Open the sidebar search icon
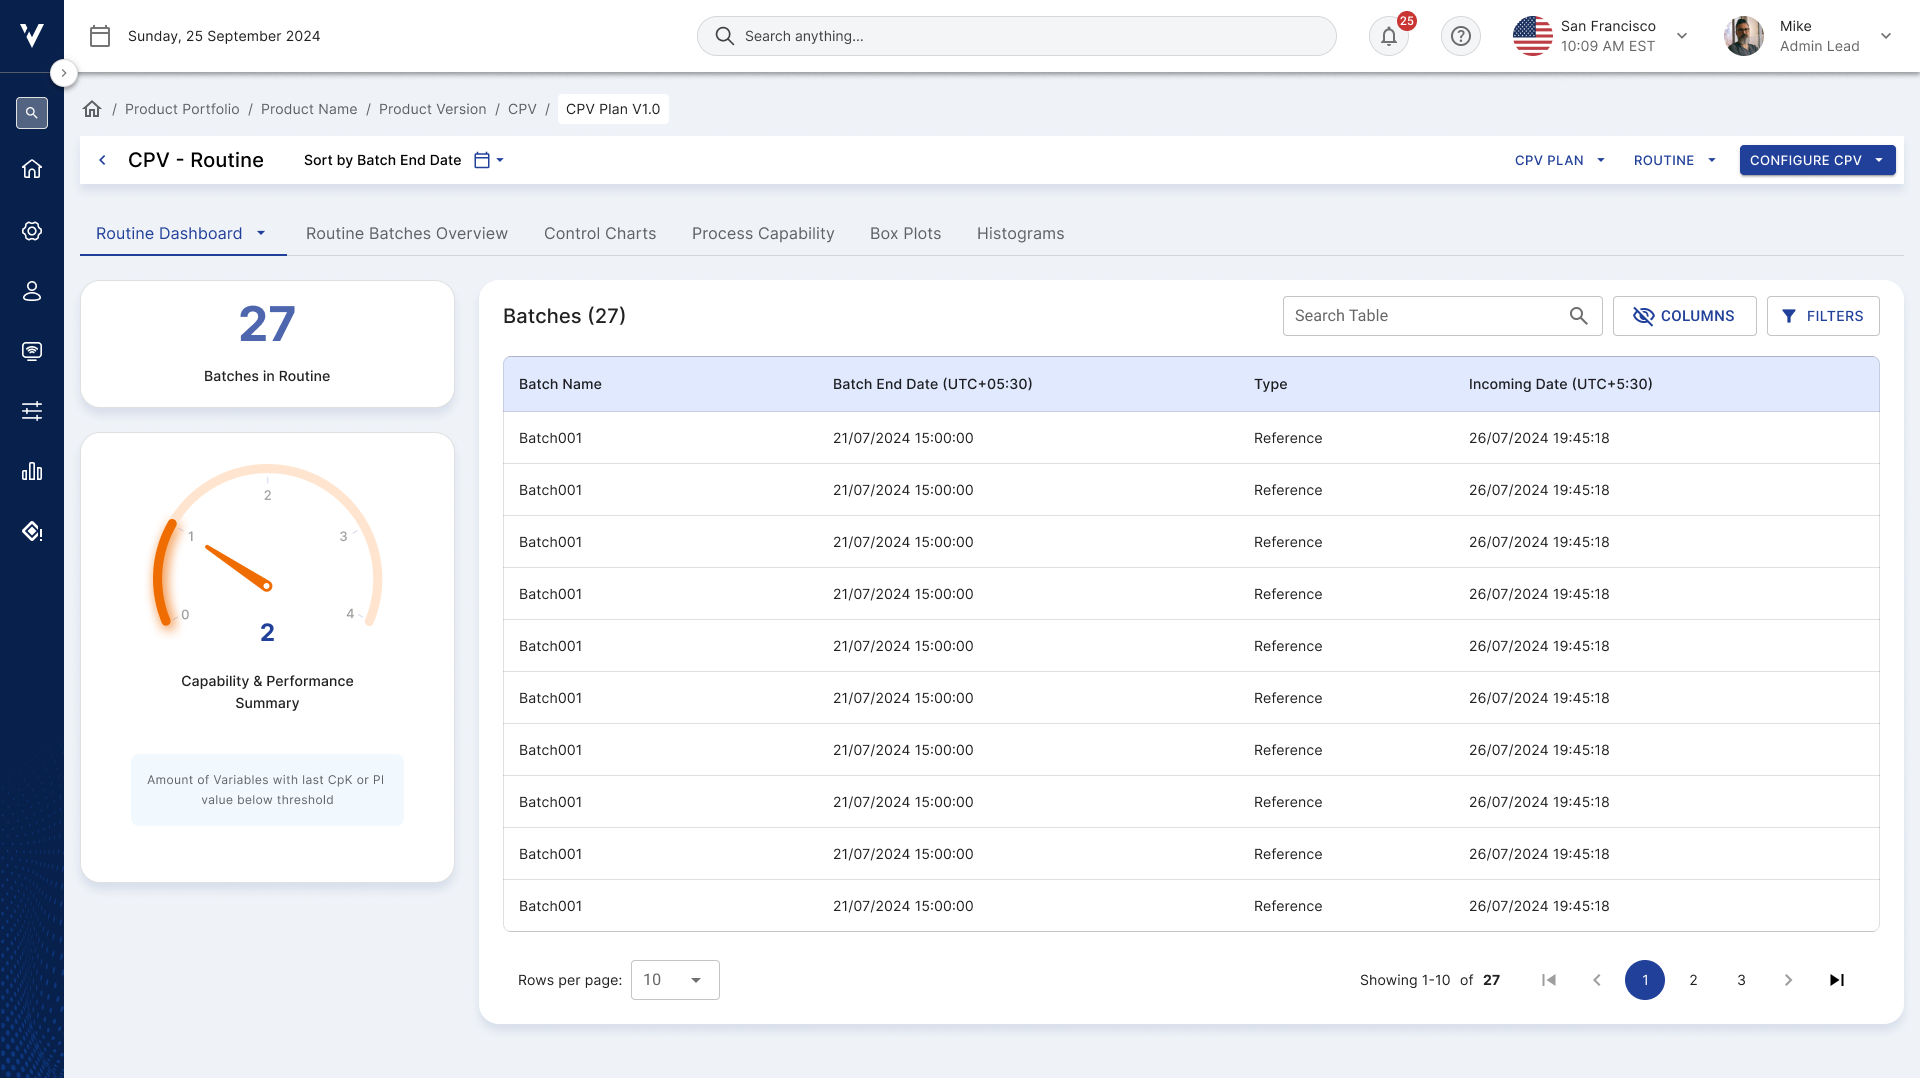The image size is (1920, 1078). pos(32,113)
